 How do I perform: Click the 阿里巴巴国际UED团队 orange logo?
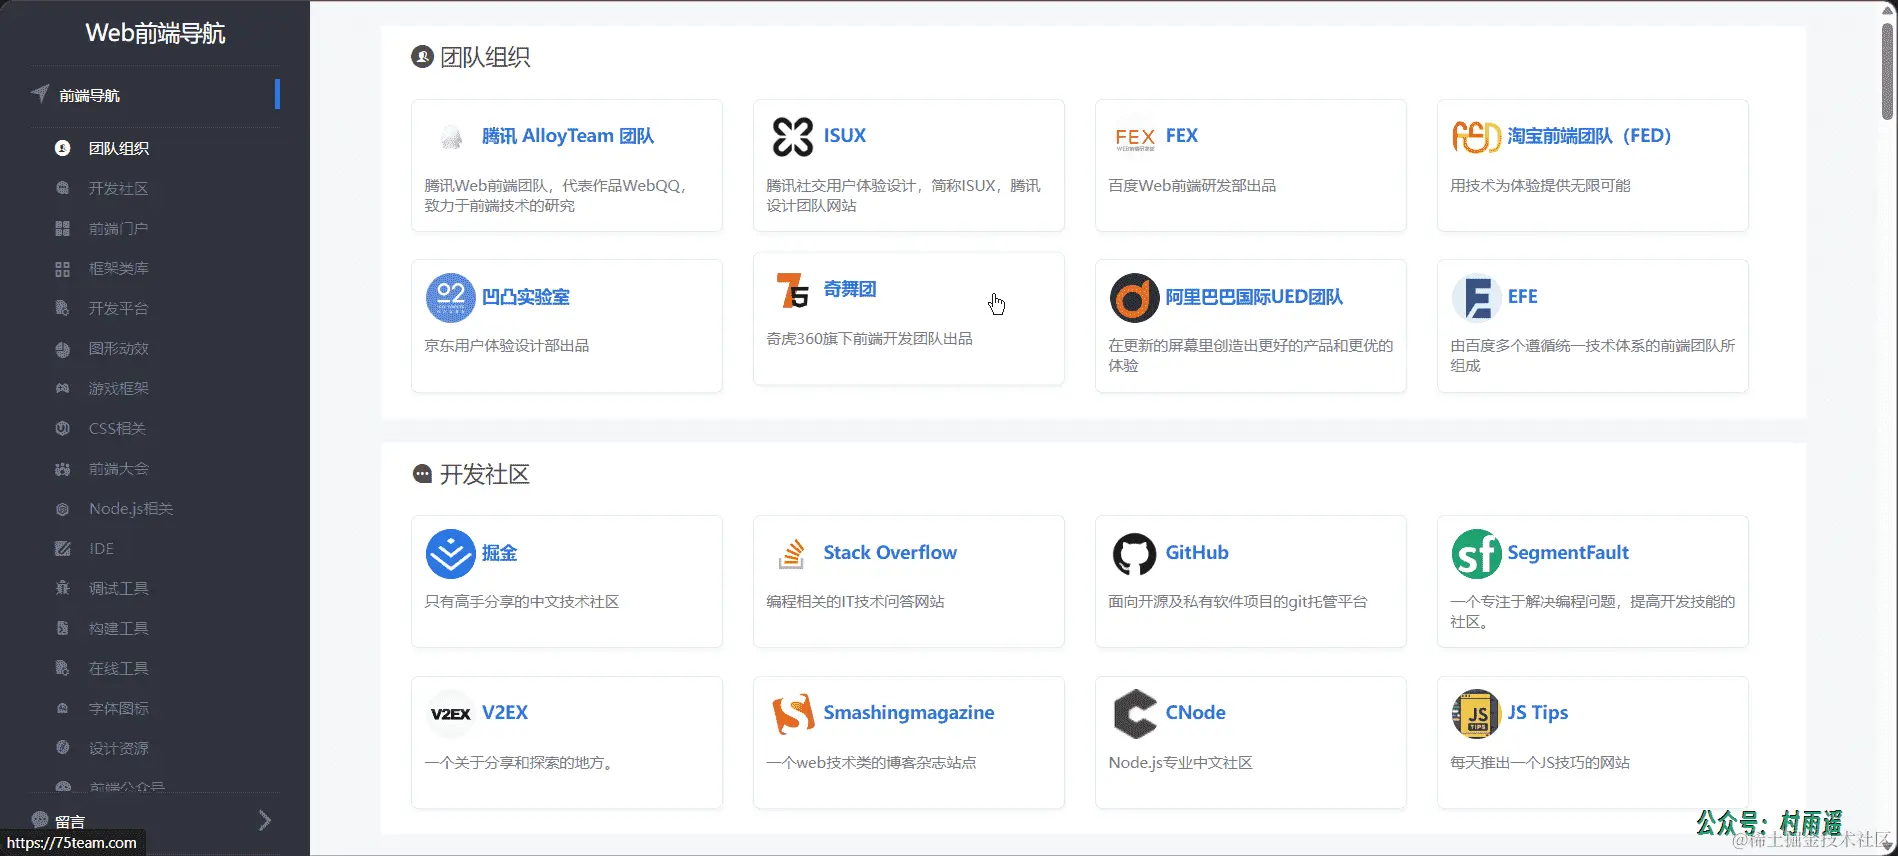coord(1135,297)
